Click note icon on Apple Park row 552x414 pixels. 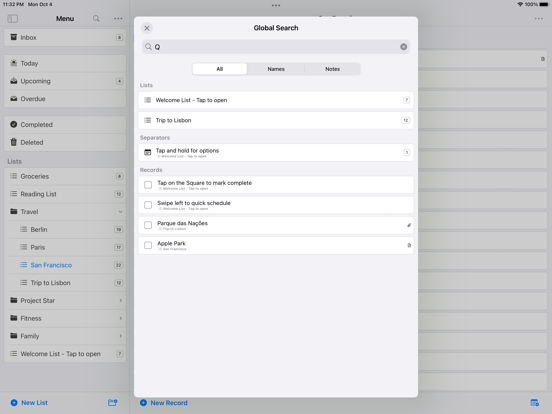[409, 245]
